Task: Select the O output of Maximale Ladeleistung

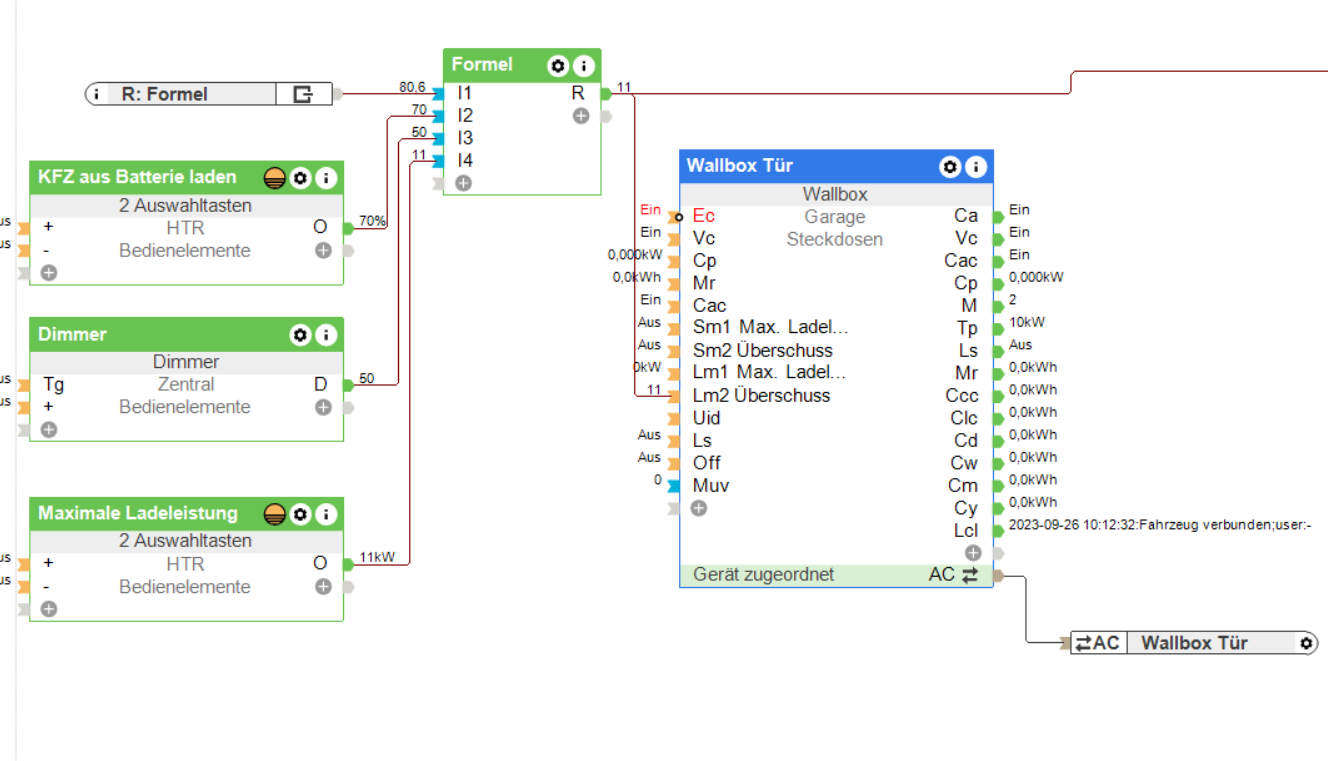Action: 320,563
